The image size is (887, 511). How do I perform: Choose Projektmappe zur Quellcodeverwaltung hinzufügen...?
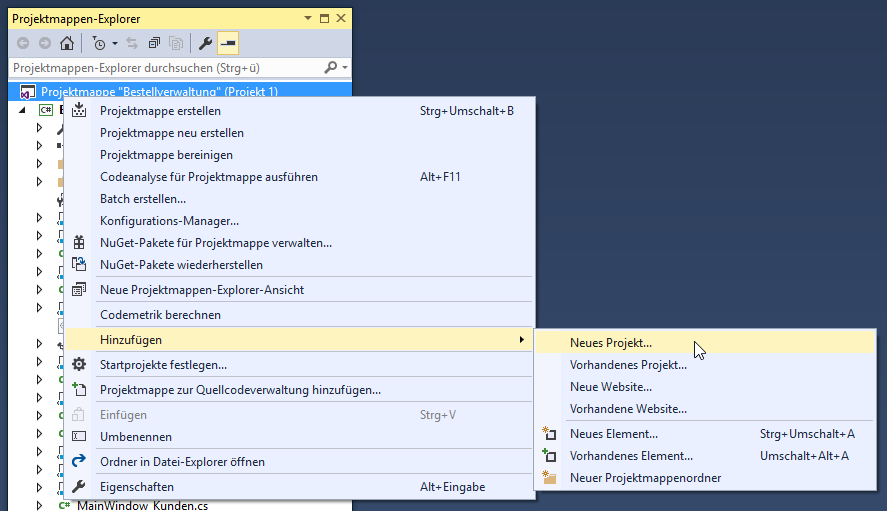click(x=299, y=390)
